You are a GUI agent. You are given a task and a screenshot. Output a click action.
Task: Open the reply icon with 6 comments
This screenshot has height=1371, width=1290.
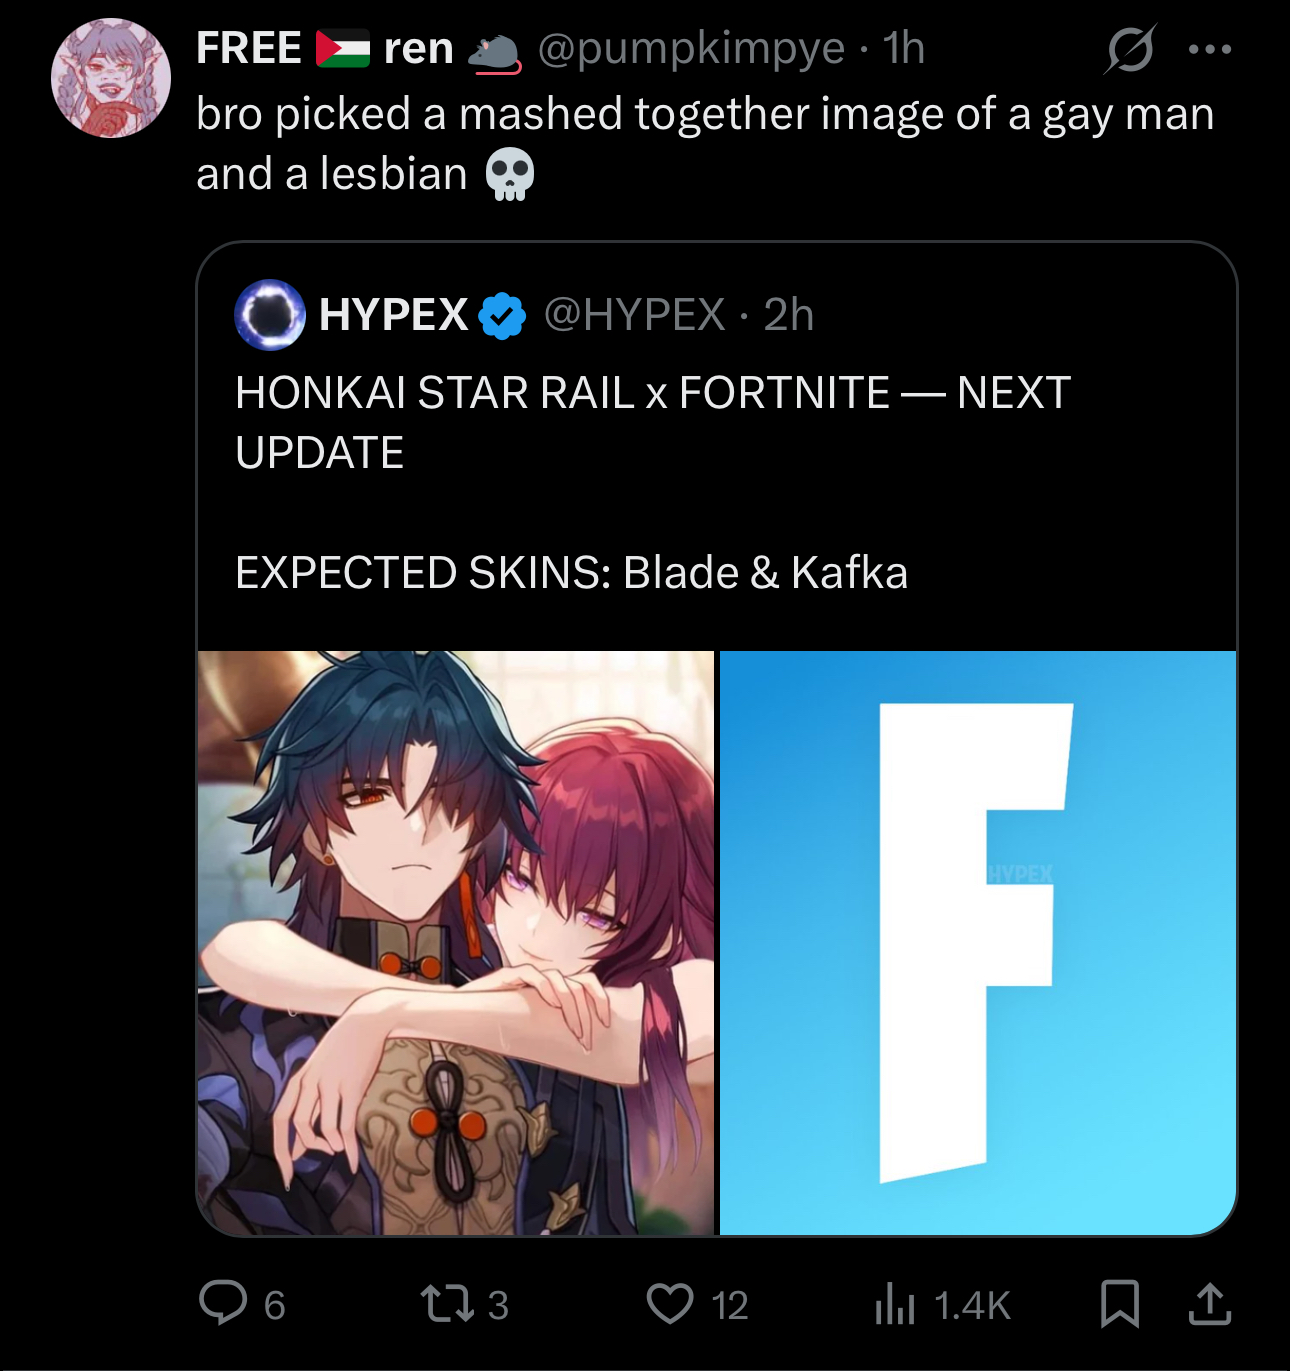(x=222, y=1303)
